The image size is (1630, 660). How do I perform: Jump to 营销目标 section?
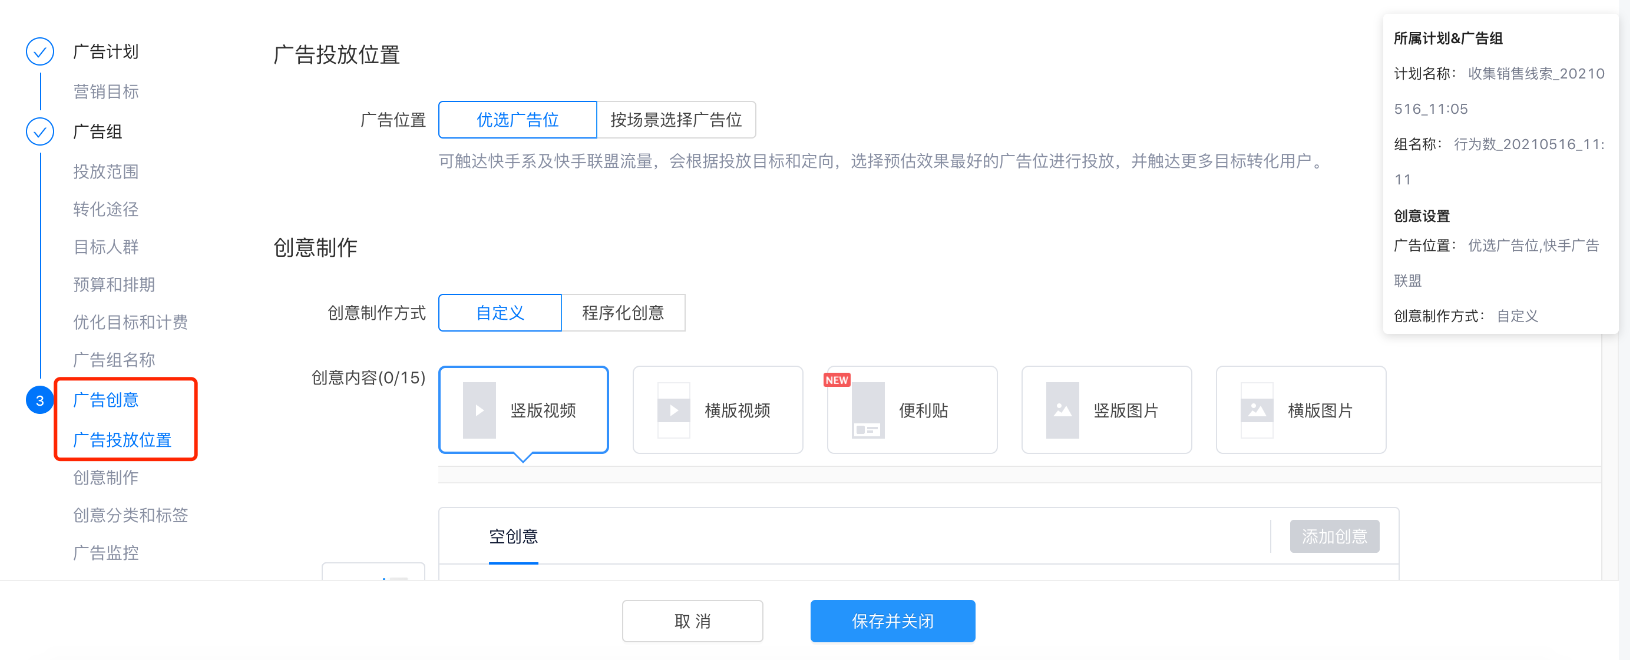pos(106,92)
